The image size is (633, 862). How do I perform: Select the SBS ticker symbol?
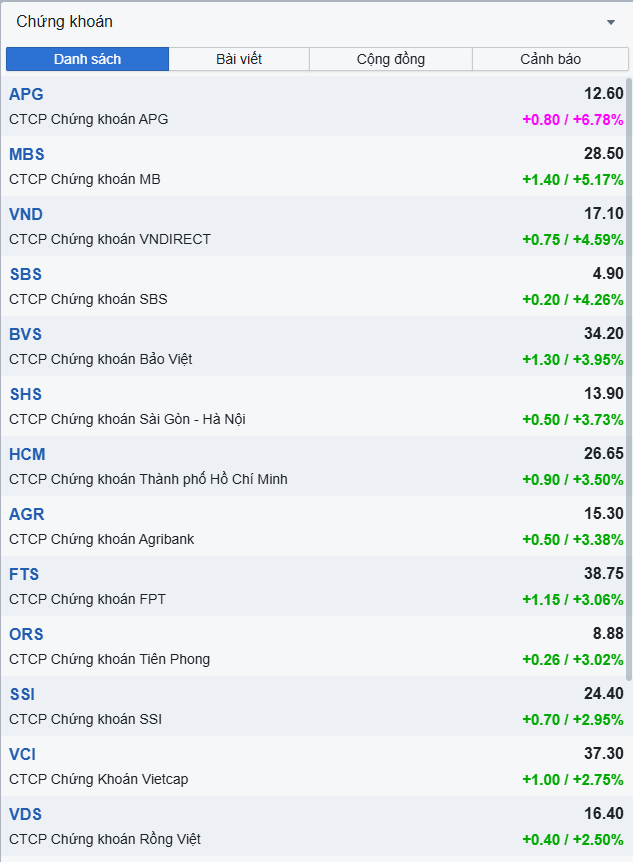pyautogui.click(x=26, y=274)
